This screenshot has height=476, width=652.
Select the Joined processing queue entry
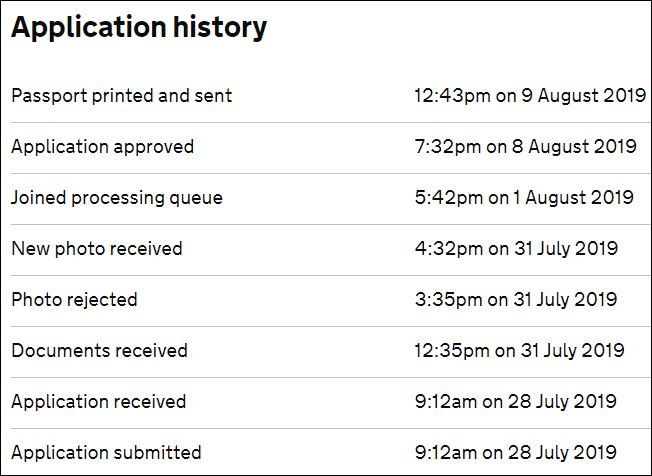point(117,198)
